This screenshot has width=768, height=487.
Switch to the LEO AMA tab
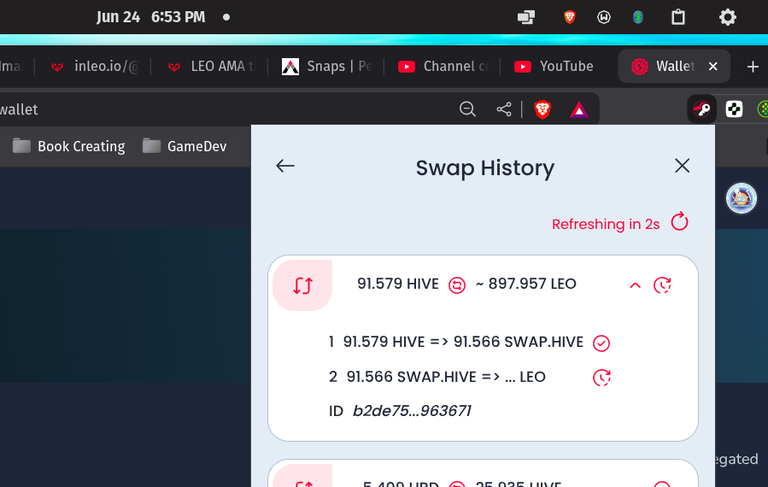click(213, 66)
